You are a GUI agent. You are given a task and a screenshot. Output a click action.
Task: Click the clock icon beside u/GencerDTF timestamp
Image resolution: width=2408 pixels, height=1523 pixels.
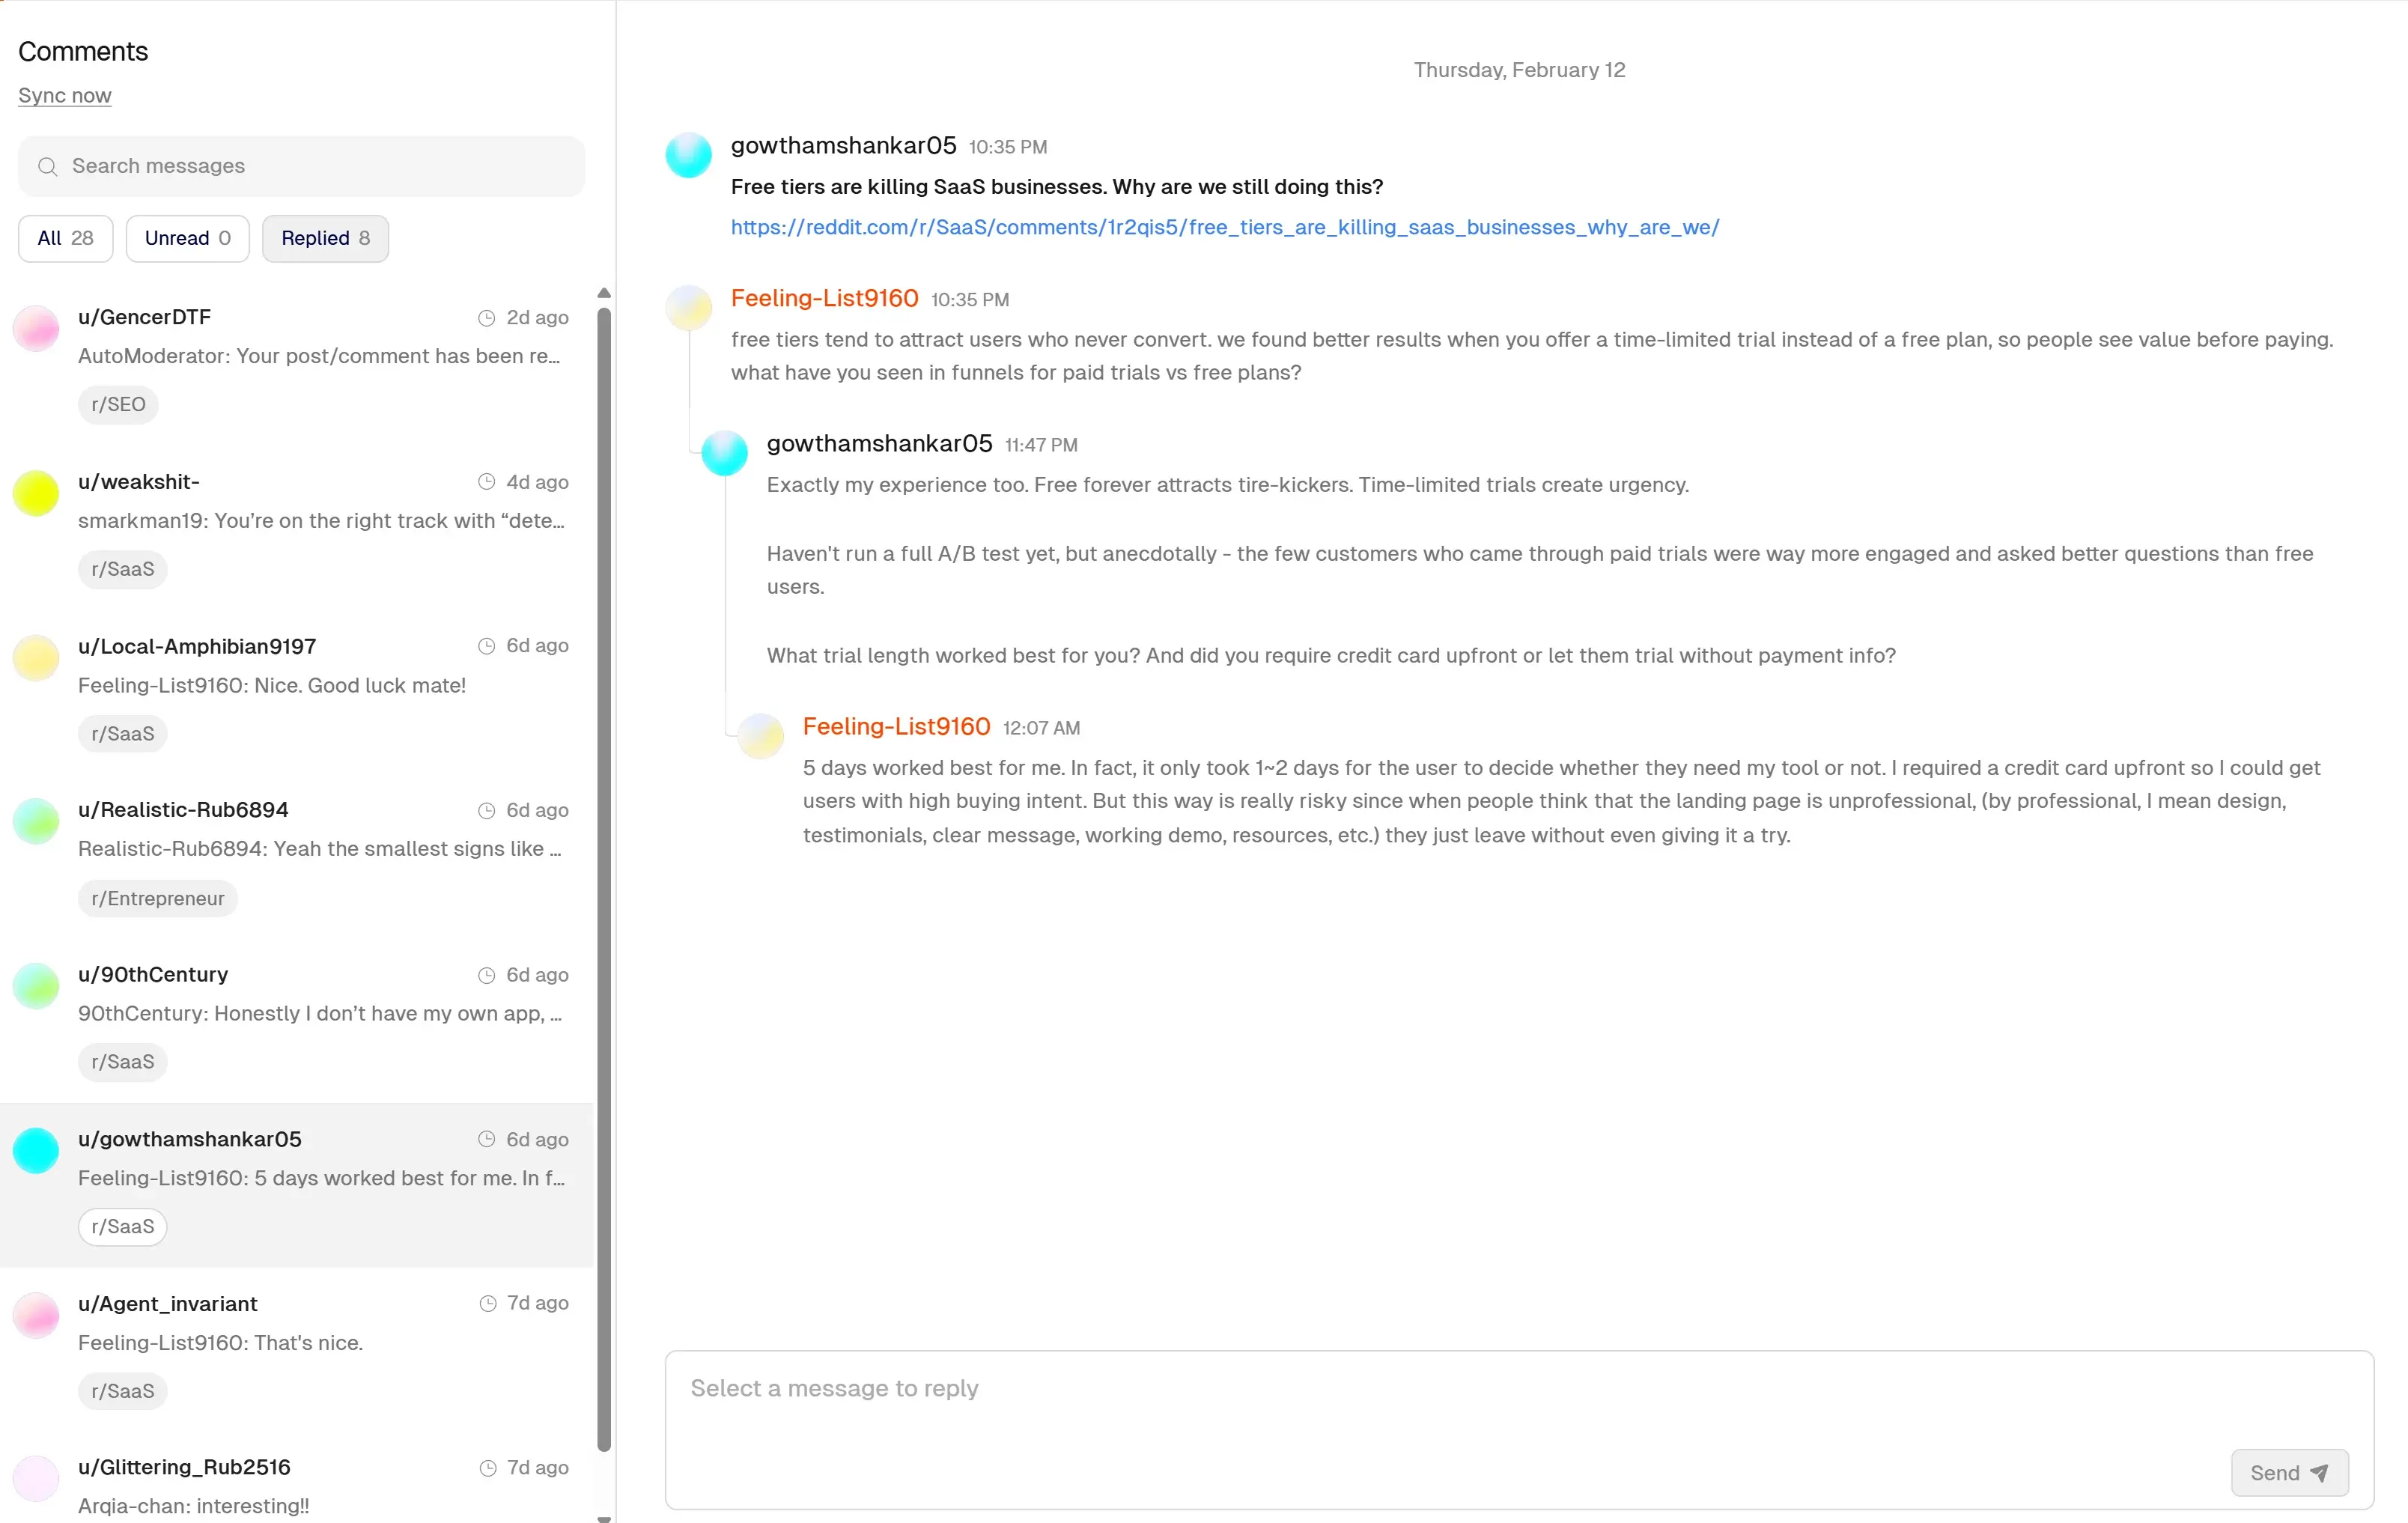(x=486, y=317)
